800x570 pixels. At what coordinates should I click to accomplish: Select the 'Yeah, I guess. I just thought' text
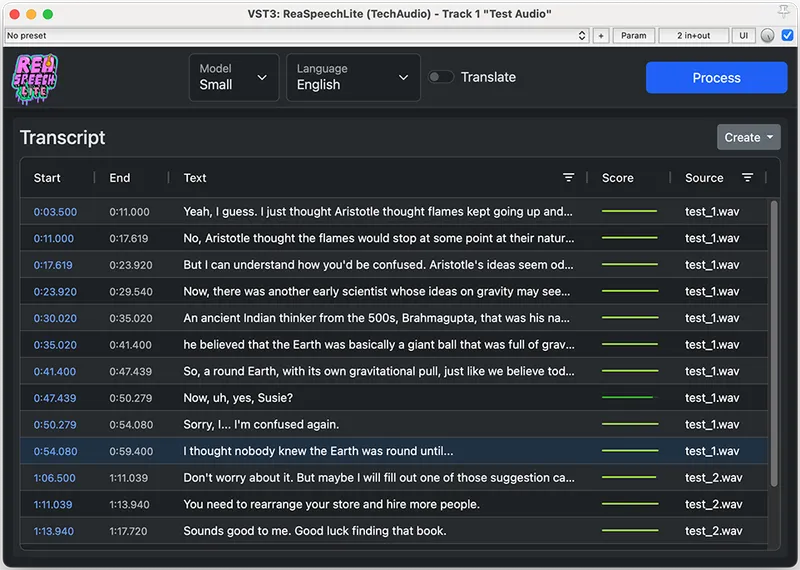click(378, 211)
